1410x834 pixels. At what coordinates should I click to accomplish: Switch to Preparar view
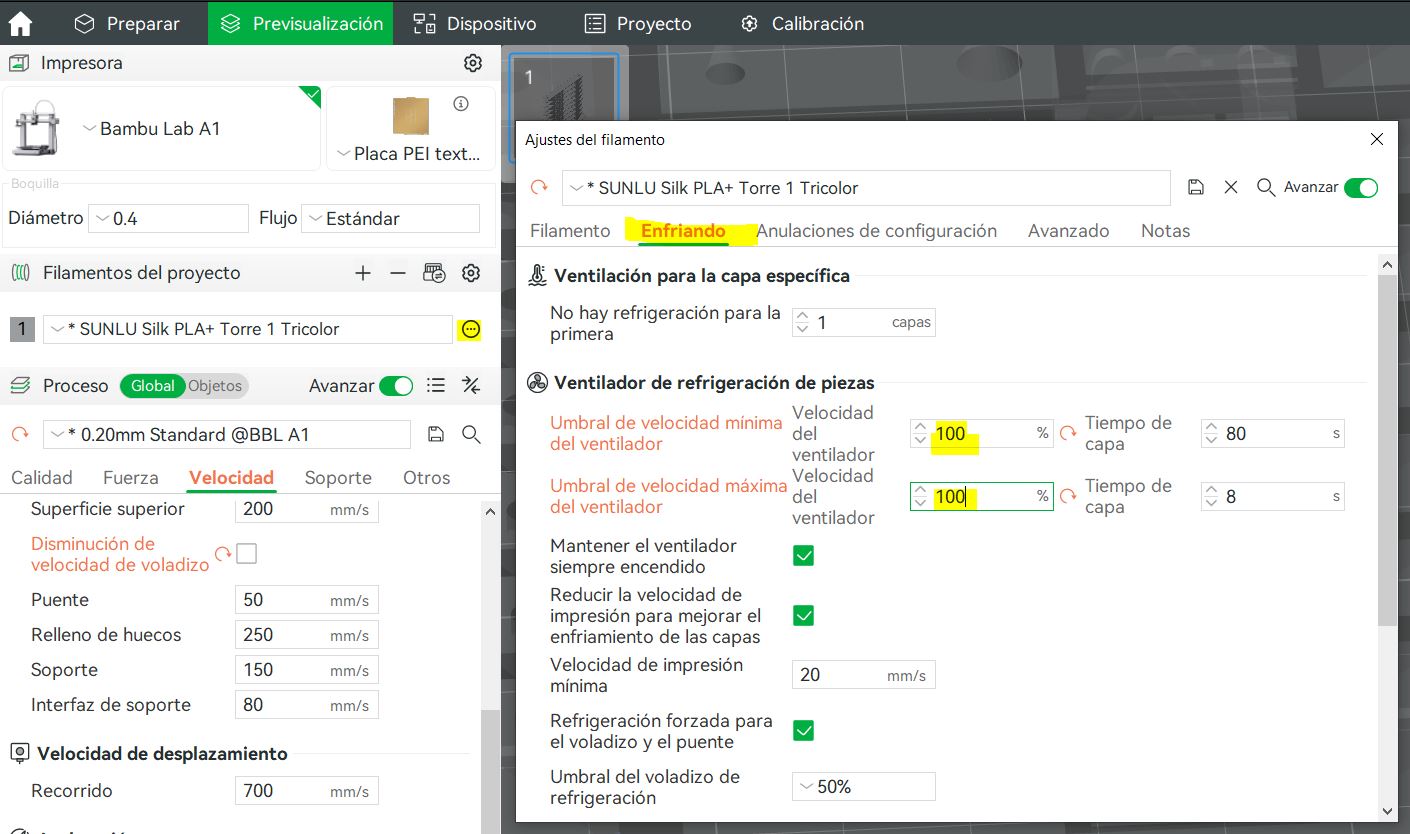[x=128, y=23]
